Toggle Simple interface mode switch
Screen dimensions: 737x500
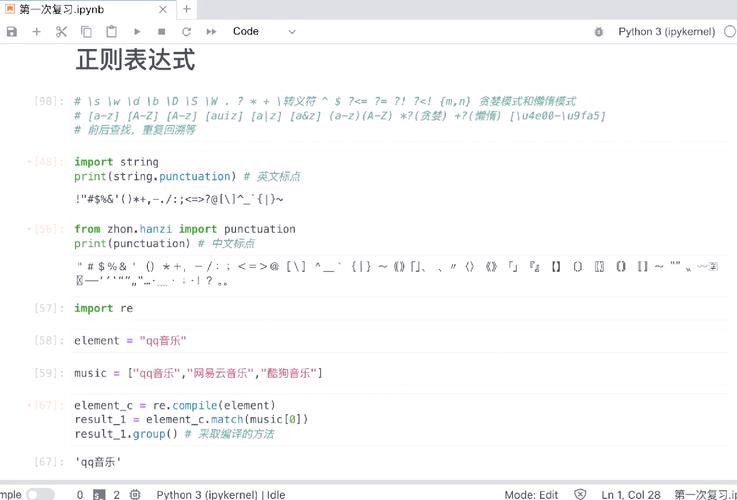coord(40,494)
